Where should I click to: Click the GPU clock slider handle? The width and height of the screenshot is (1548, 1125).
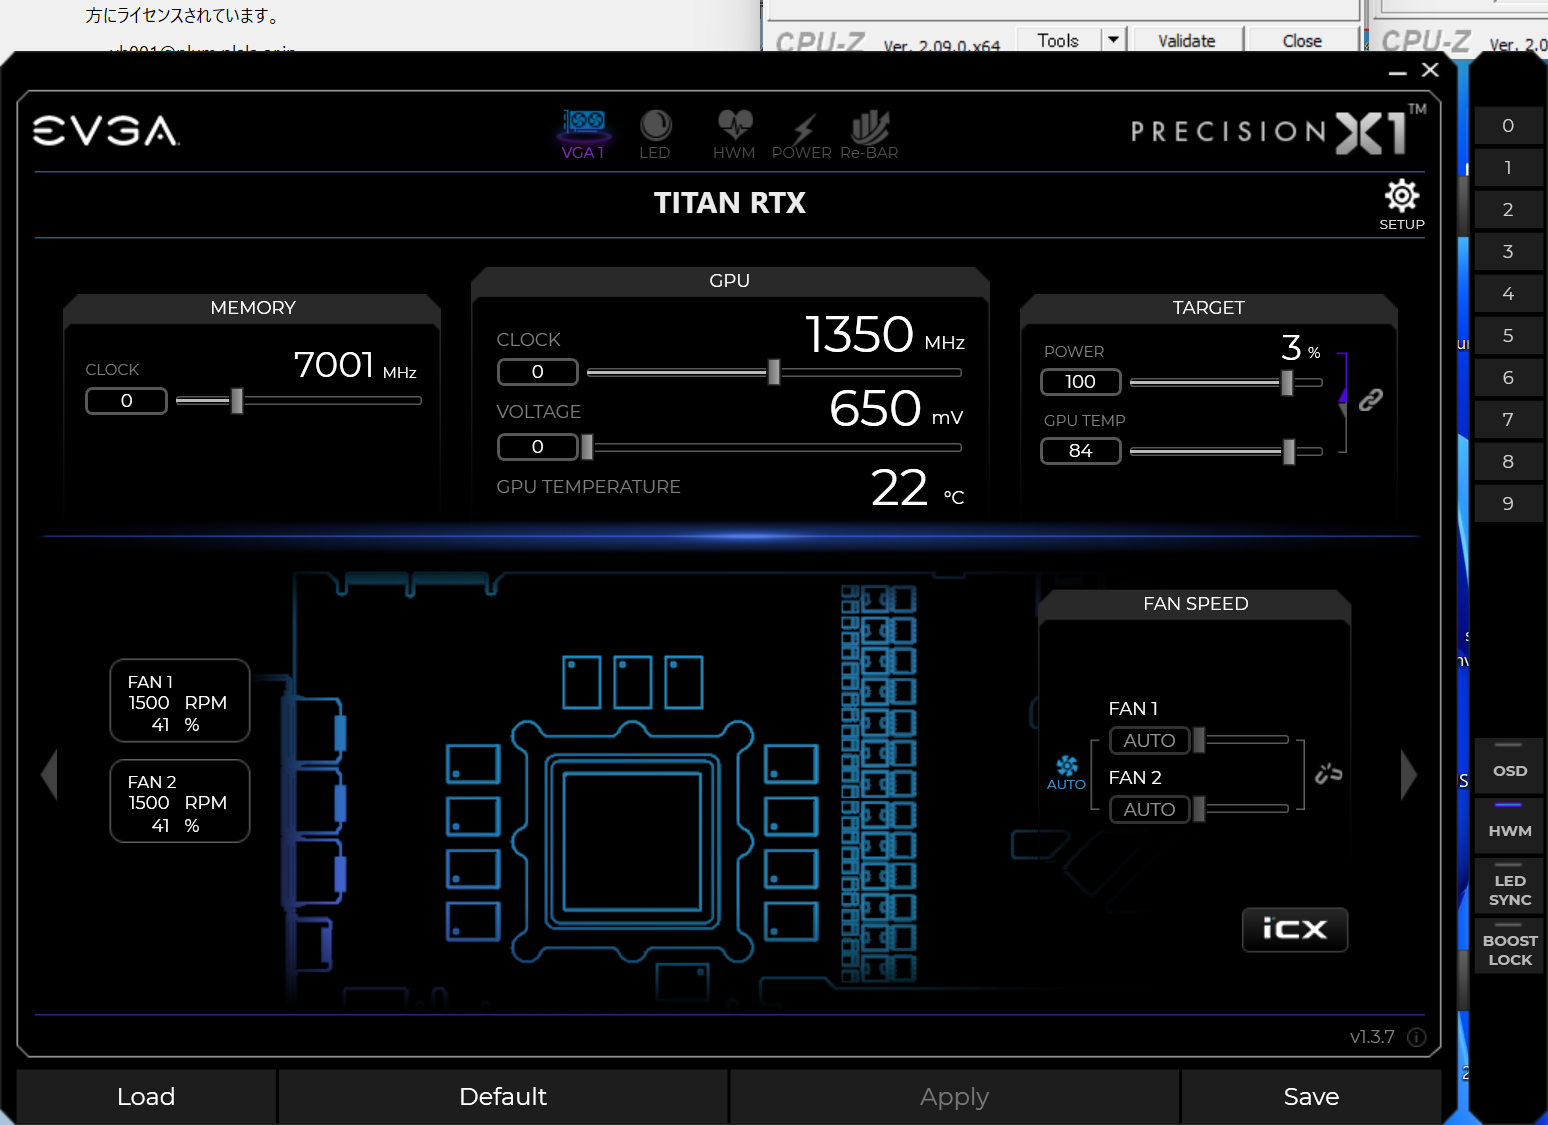coord(773,372)
